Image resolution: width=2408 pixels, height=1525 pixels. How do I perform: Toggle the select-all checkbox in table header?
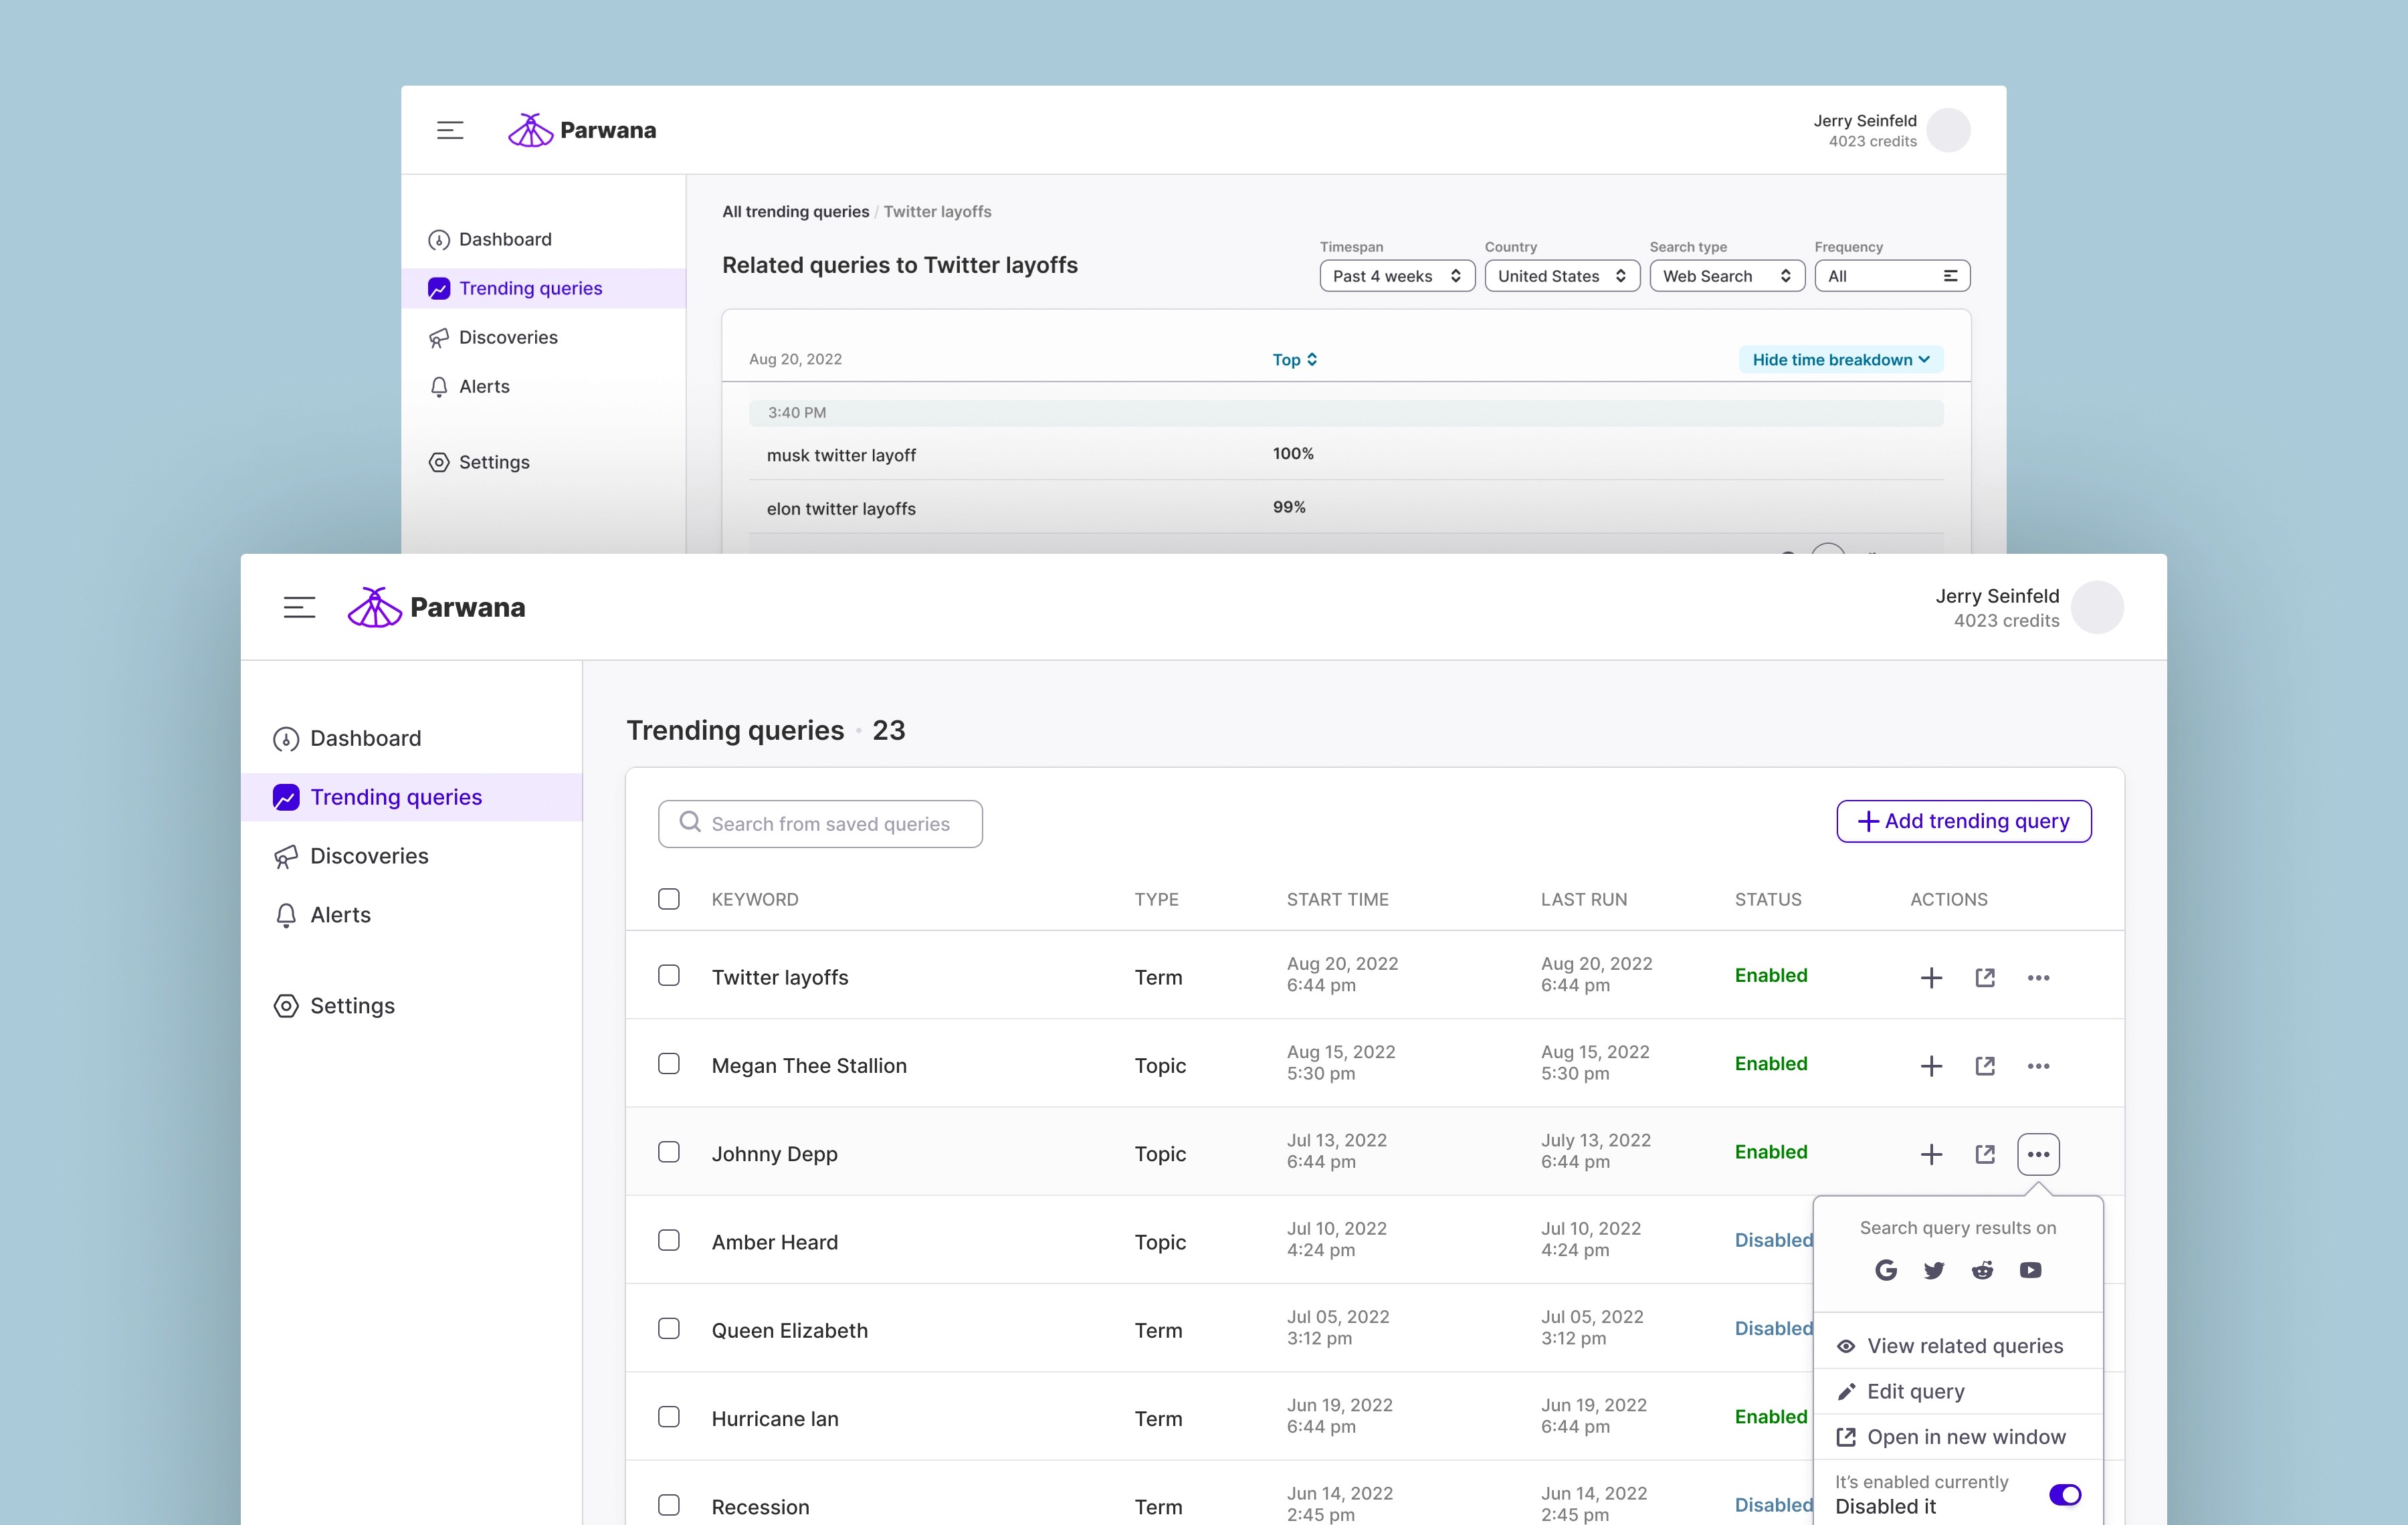pos(669,899)
